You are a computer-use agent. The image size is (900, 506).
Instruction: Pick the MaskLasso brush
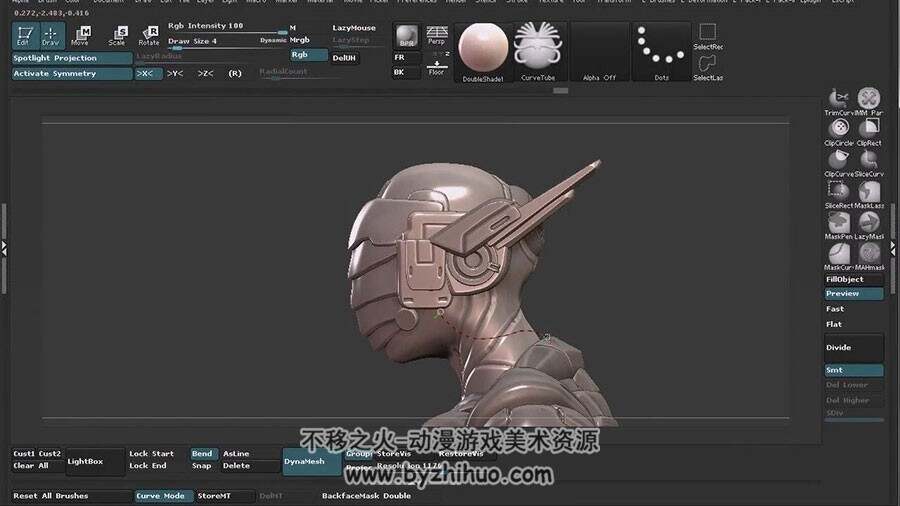[x=869, y=194]
